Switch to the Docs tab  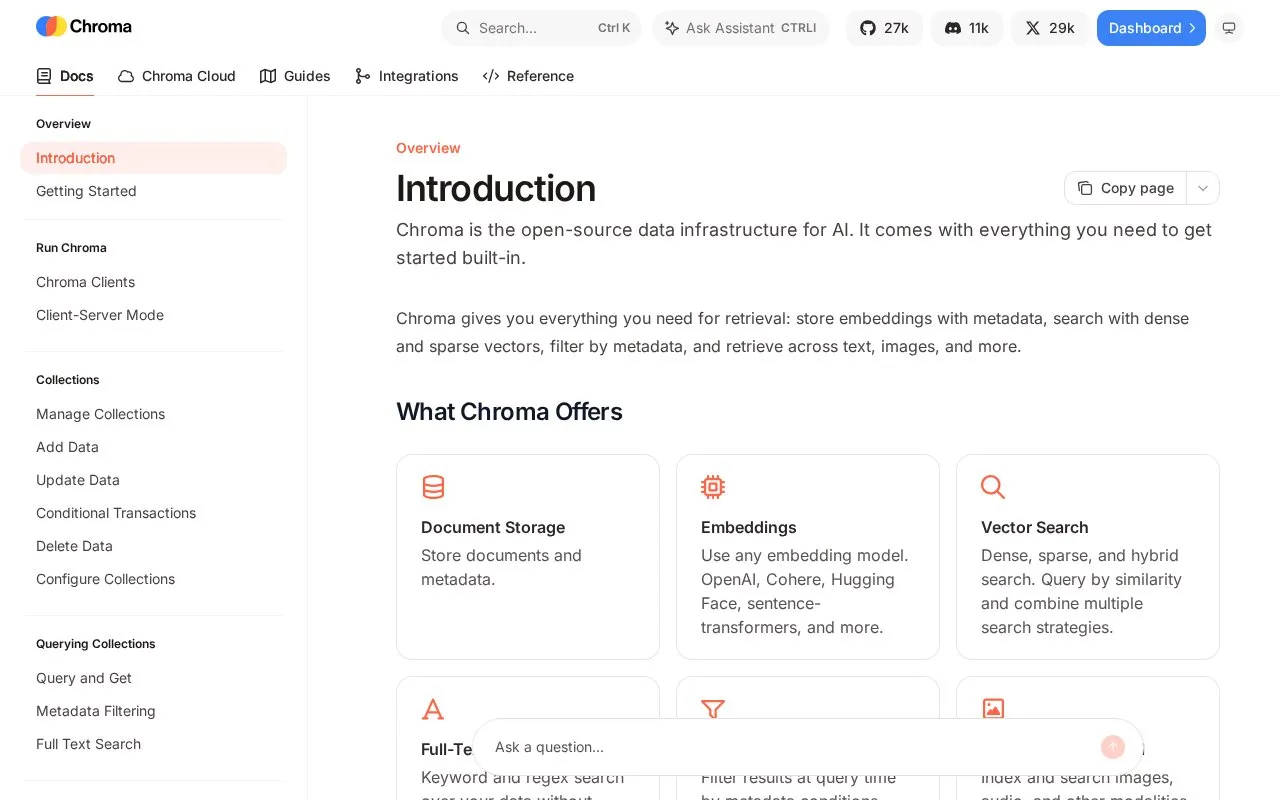tap(65, 76)
